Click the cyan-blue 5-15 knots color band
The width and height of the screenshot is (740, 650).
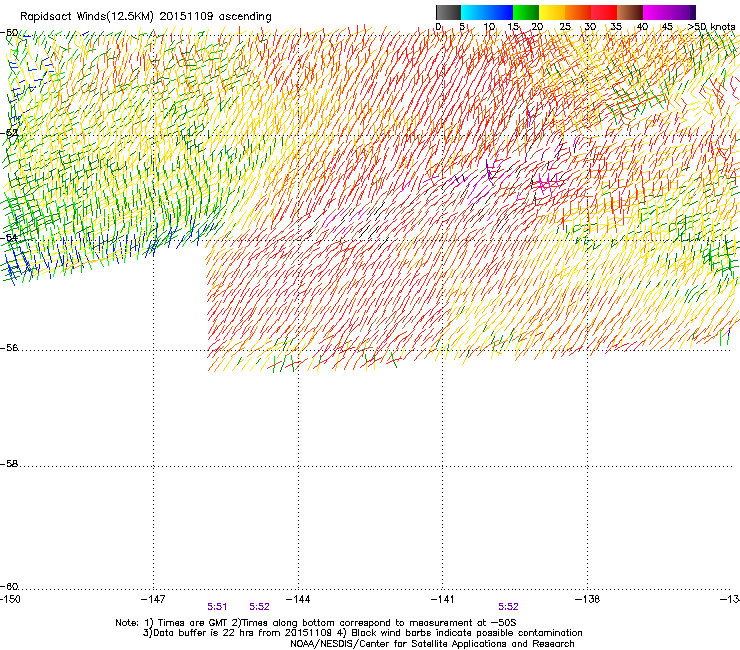pyautogui.click(x=487, y=12)
